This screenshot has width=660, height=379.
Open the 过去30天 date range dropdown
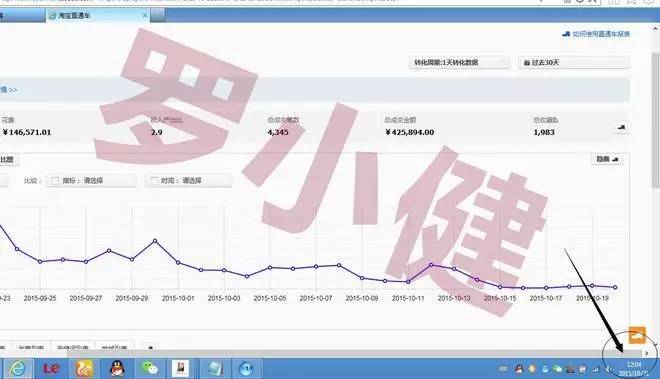(574, 62)
